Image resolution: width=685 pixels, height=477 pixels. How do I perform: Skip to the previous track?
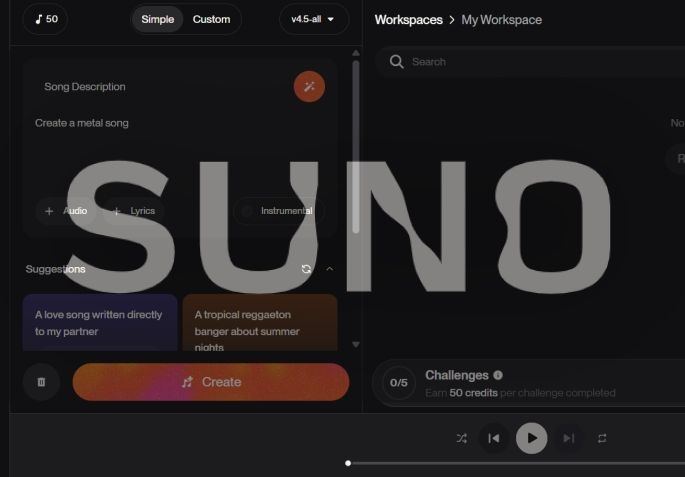494,438
